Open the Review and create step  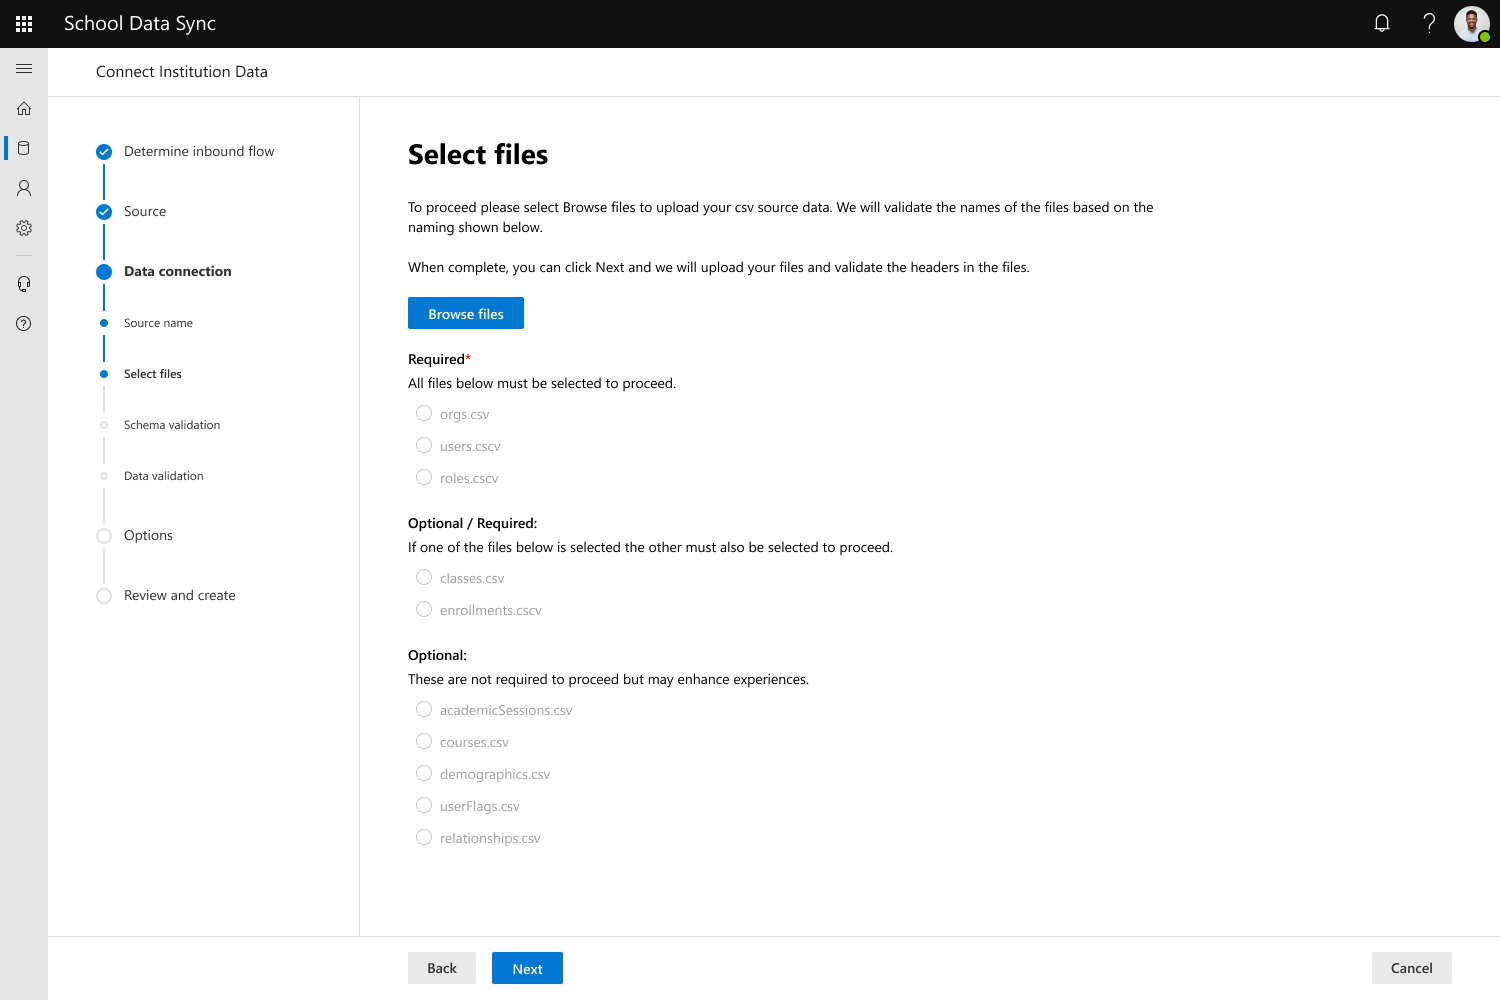180,595
